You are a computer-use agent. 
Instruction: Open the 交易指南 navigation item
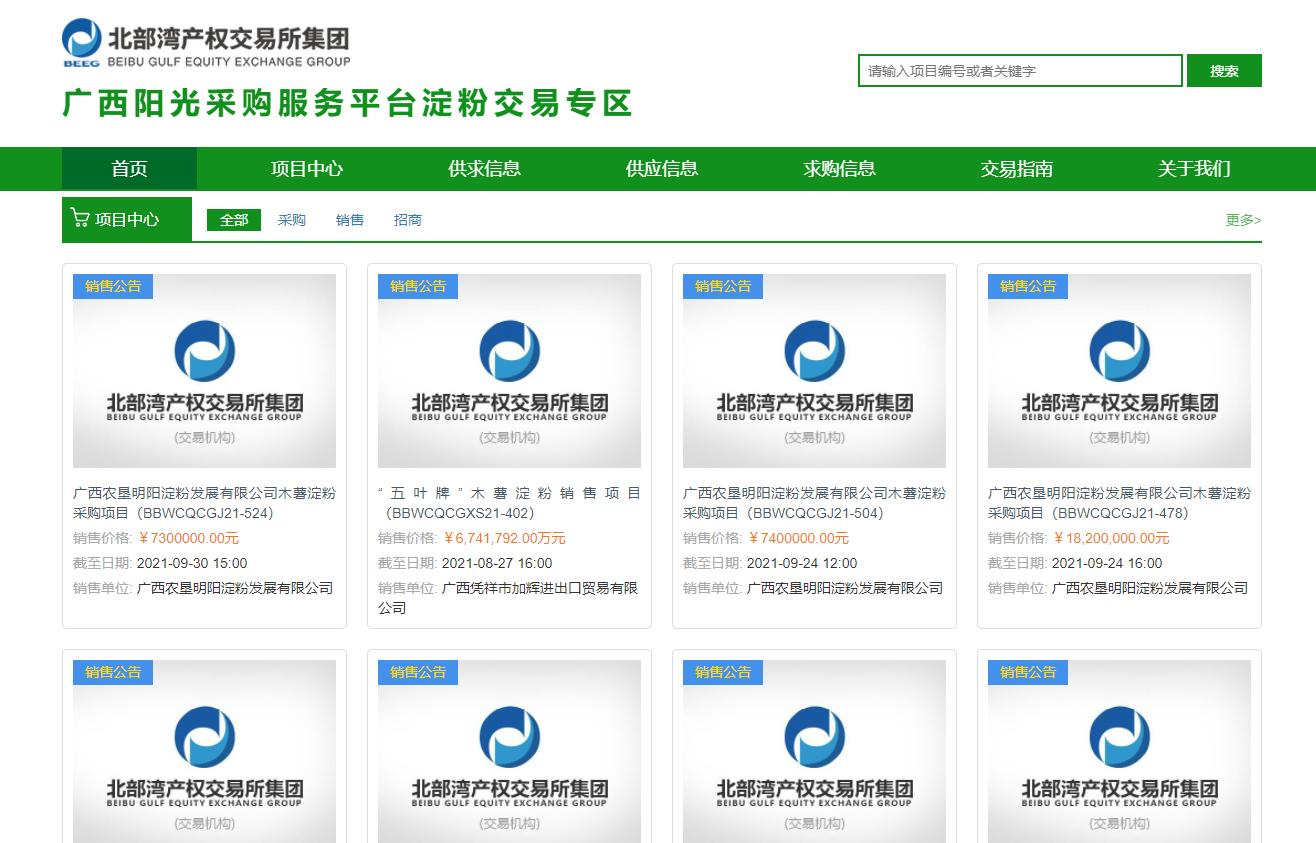(x=1017, y=169)
